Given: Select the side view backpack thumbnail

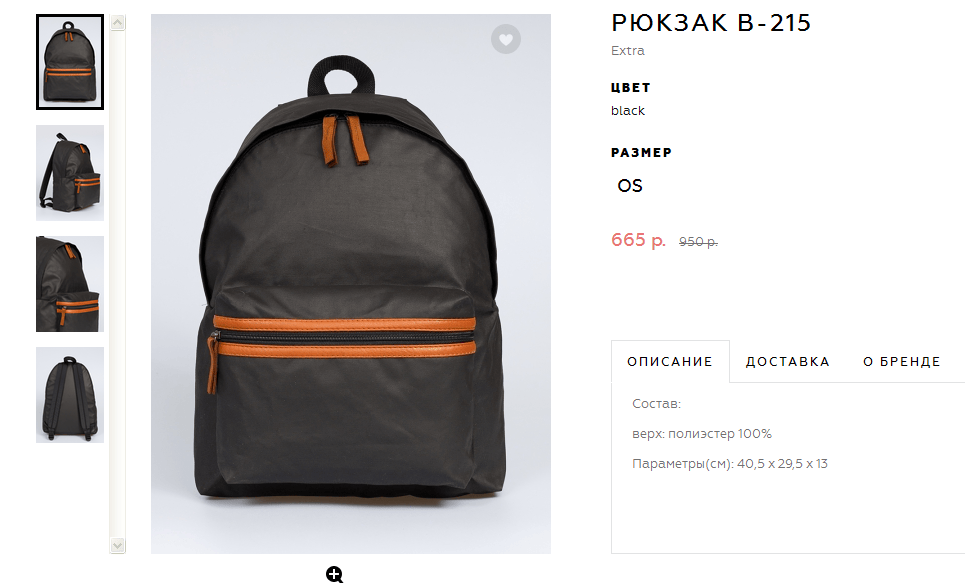Looking at the screenshot, I should point(70,173).
